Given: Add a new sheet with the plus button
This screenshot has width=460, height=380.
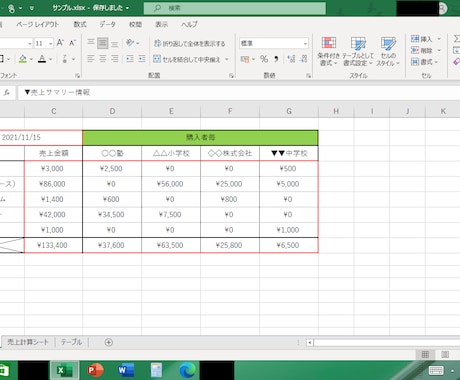Looking at the screenshot, I should 108,342.
